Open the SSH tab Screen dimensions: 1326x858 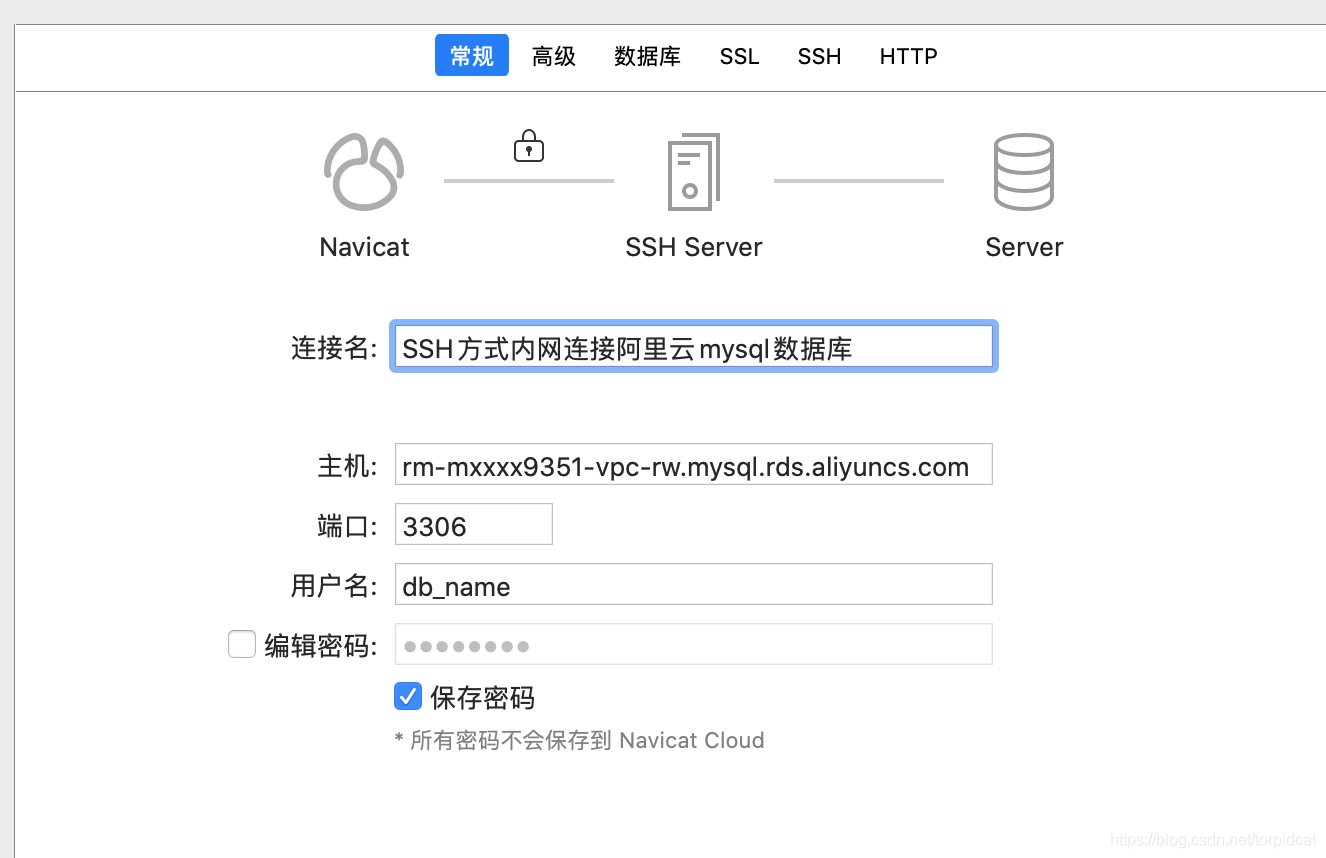pyautogui.click(x=819, y=56)
